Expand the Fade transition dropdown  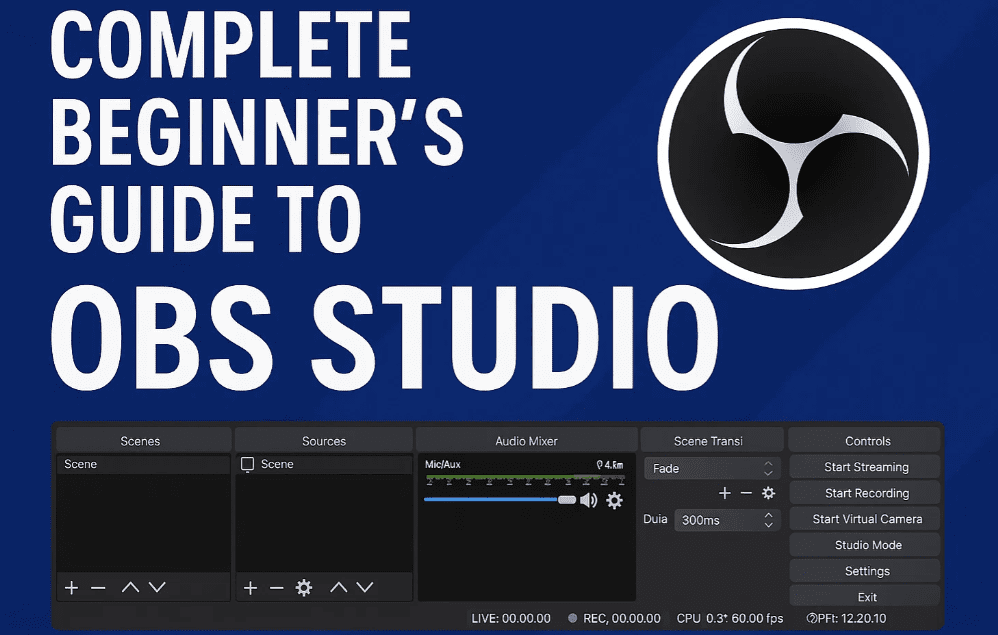712,468
